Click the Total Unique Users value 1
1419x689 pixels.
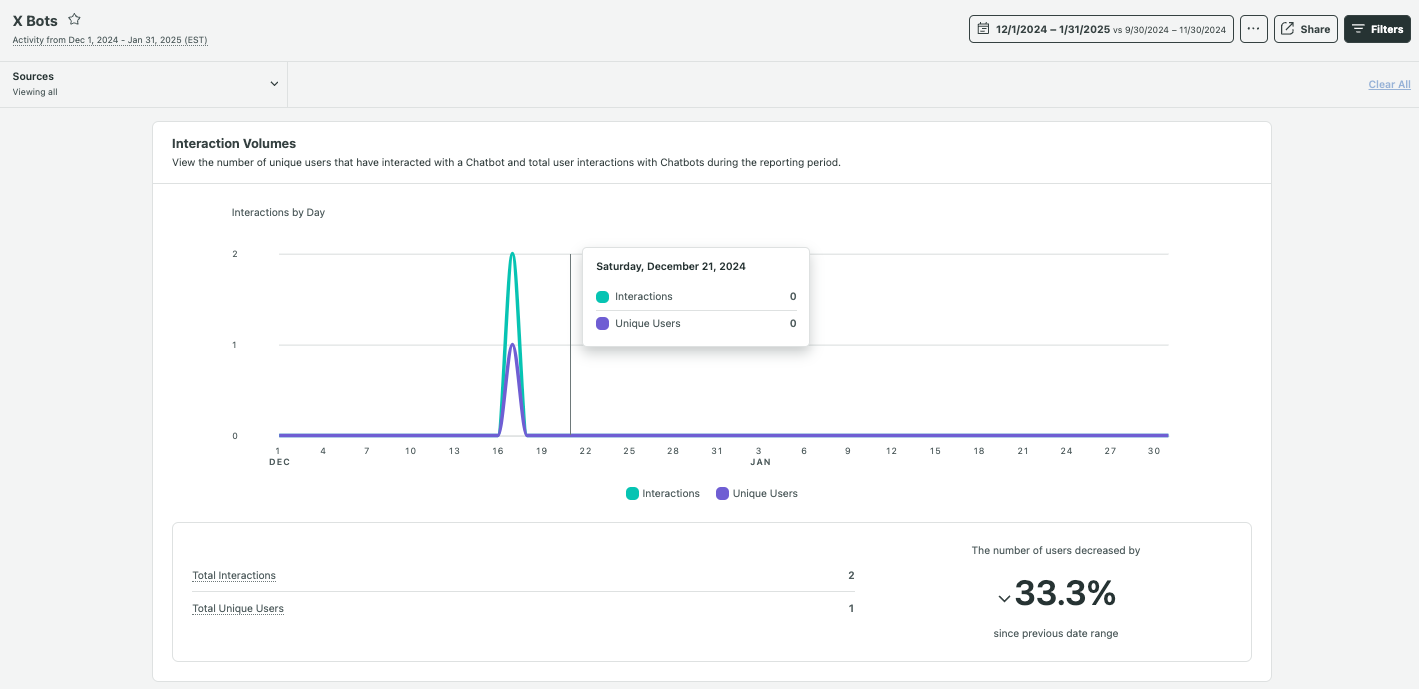pos(851,608)
